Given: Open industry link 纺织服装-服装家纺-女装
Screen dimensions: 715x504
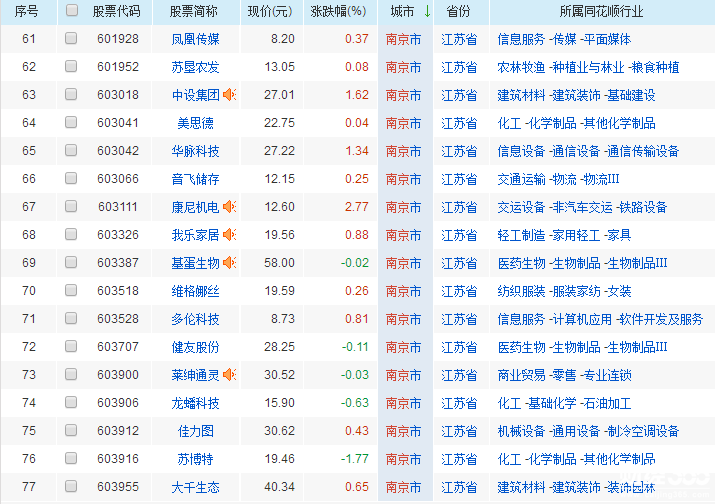Looking at the screenshot, I should coord(564,291).
